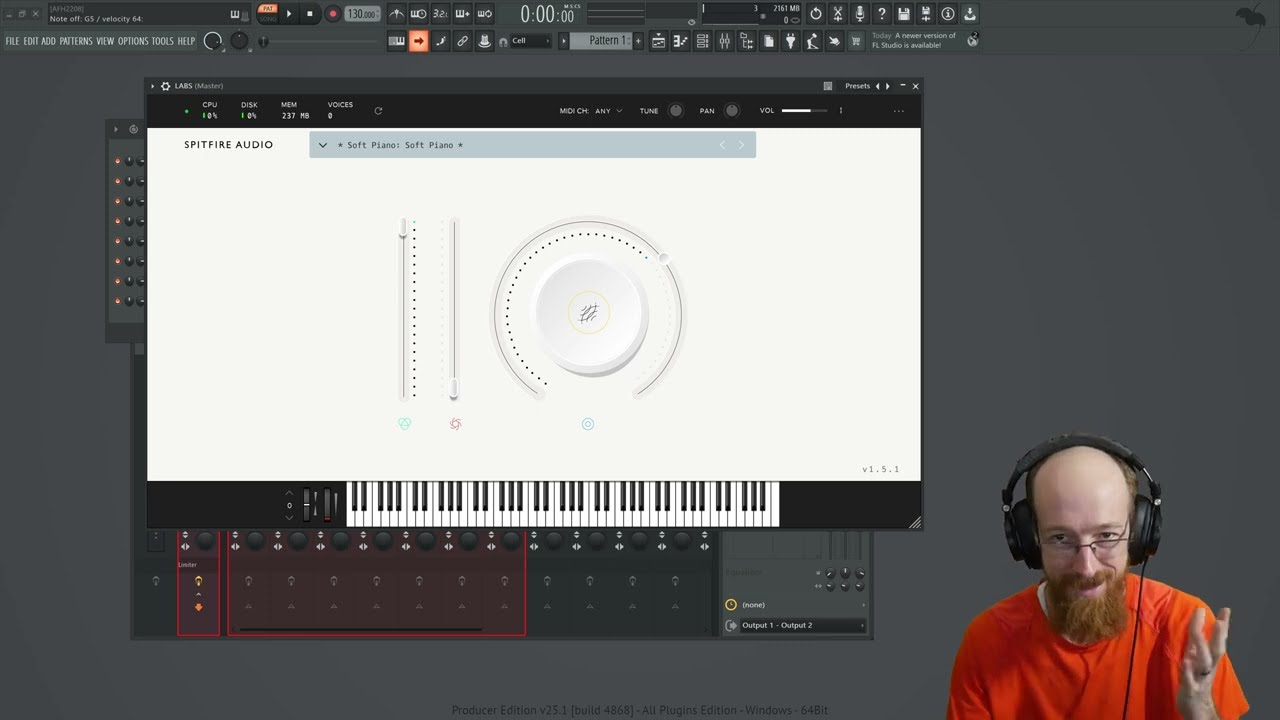The width and height of the screenshot is (1280, 720).
Task: Toggle typing keyboard to piano icon
Action: coord(396,41)
